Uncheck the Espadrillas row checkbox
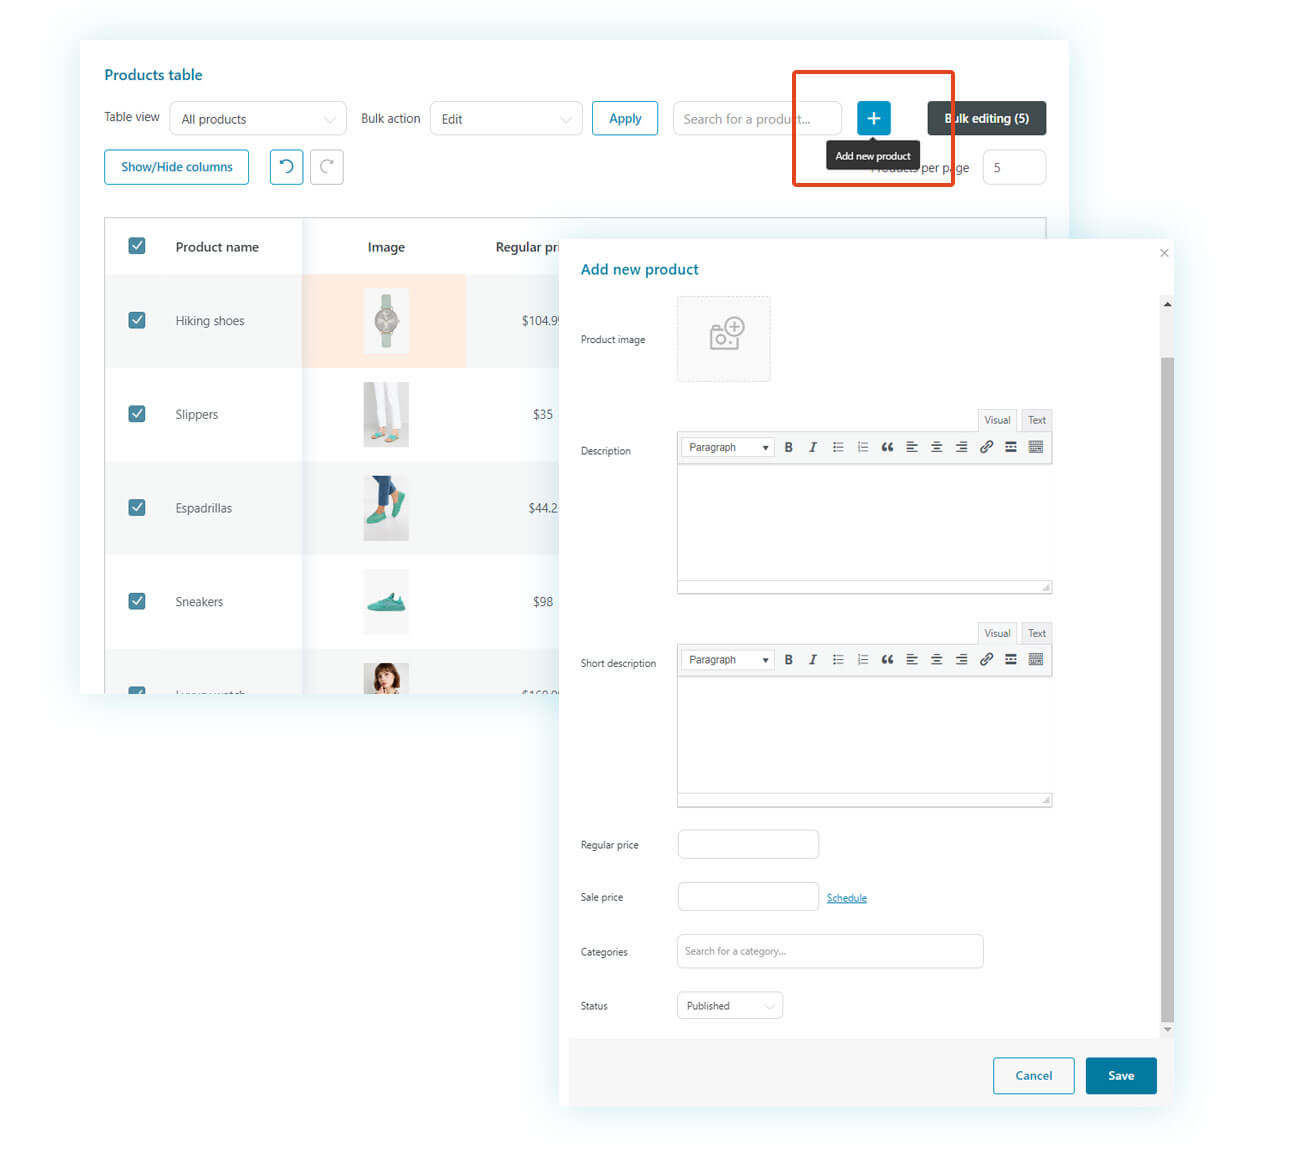1300x1150 pixels. coord(137,508)
